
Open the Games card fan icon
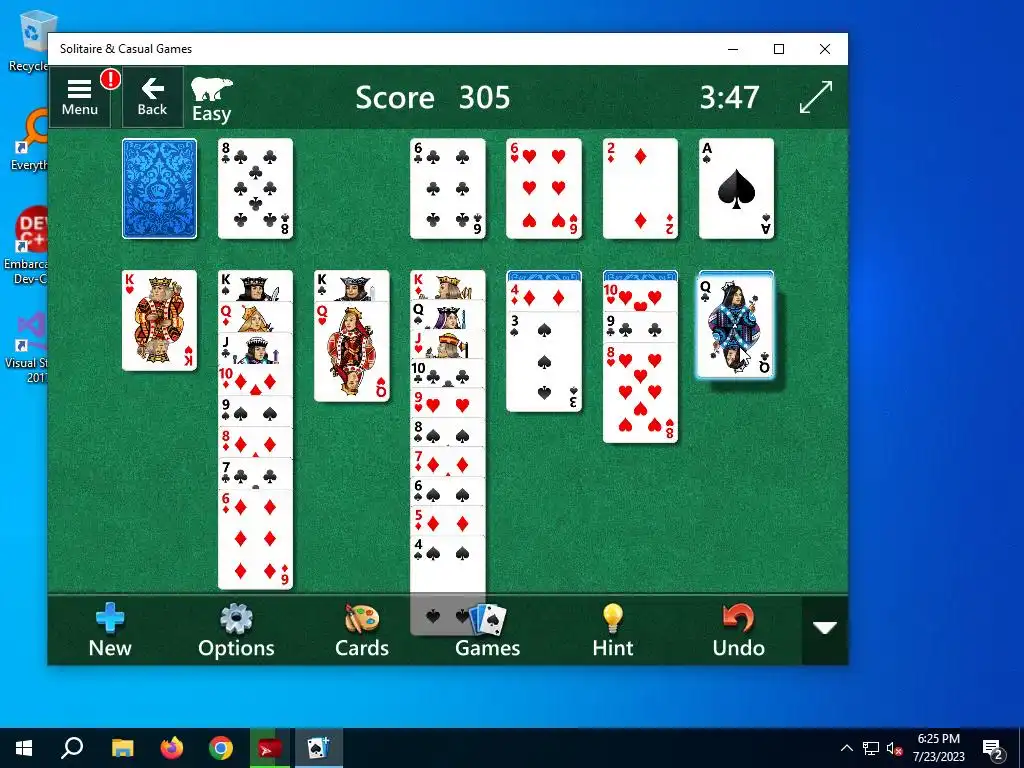[487, 630]
